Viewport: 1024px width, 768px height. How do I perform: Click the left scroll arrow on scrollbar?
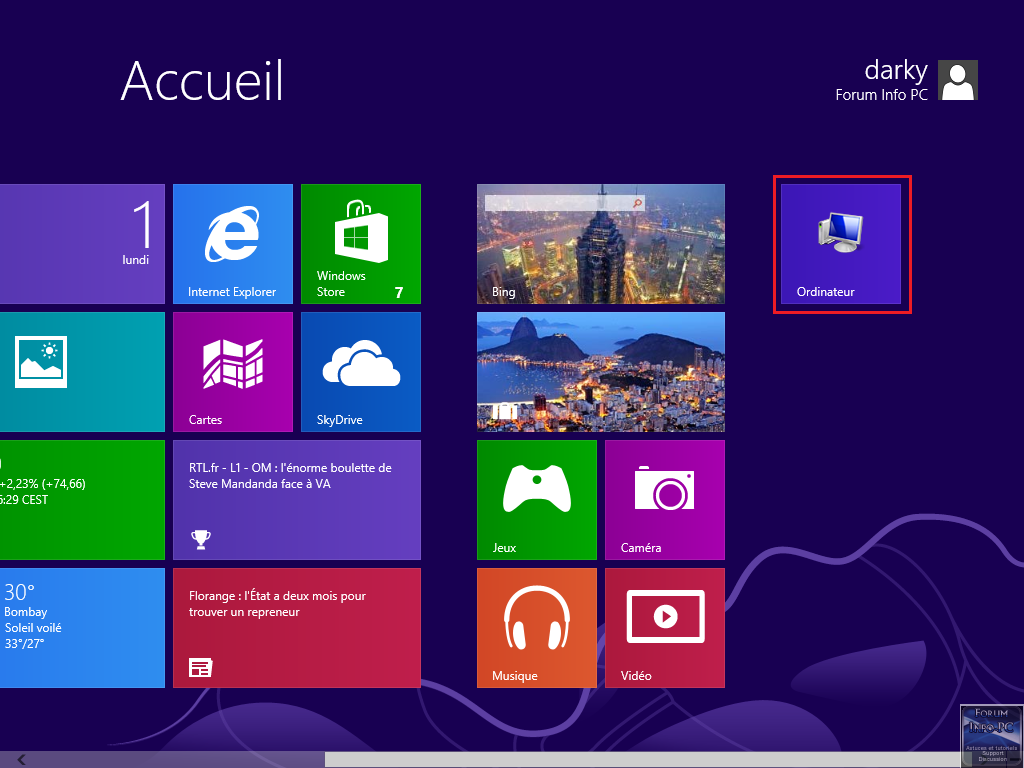click(21, 760)
